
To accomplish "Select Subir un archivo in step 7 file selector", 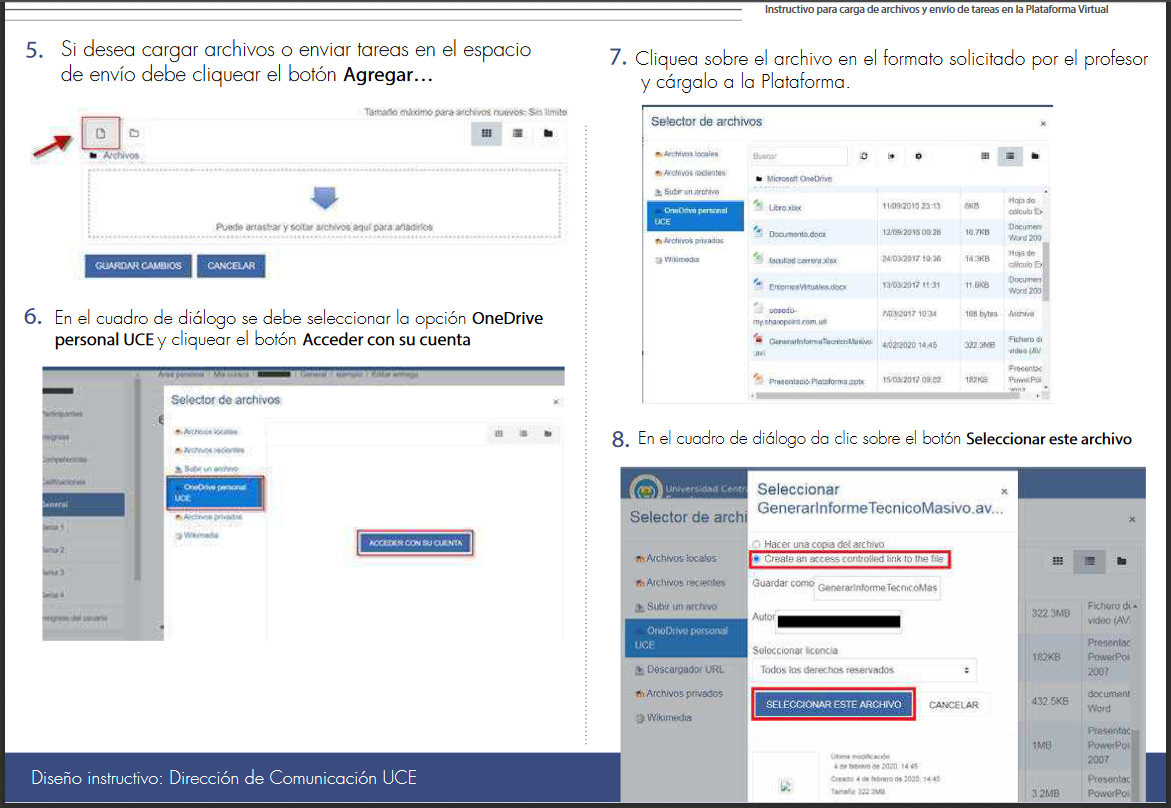I will click(x=687, y=192).
